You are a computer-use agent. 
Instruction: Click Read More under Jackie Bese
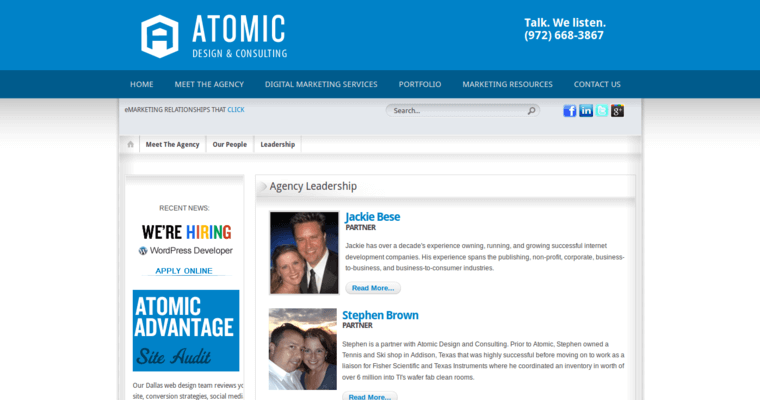point(372,288)
